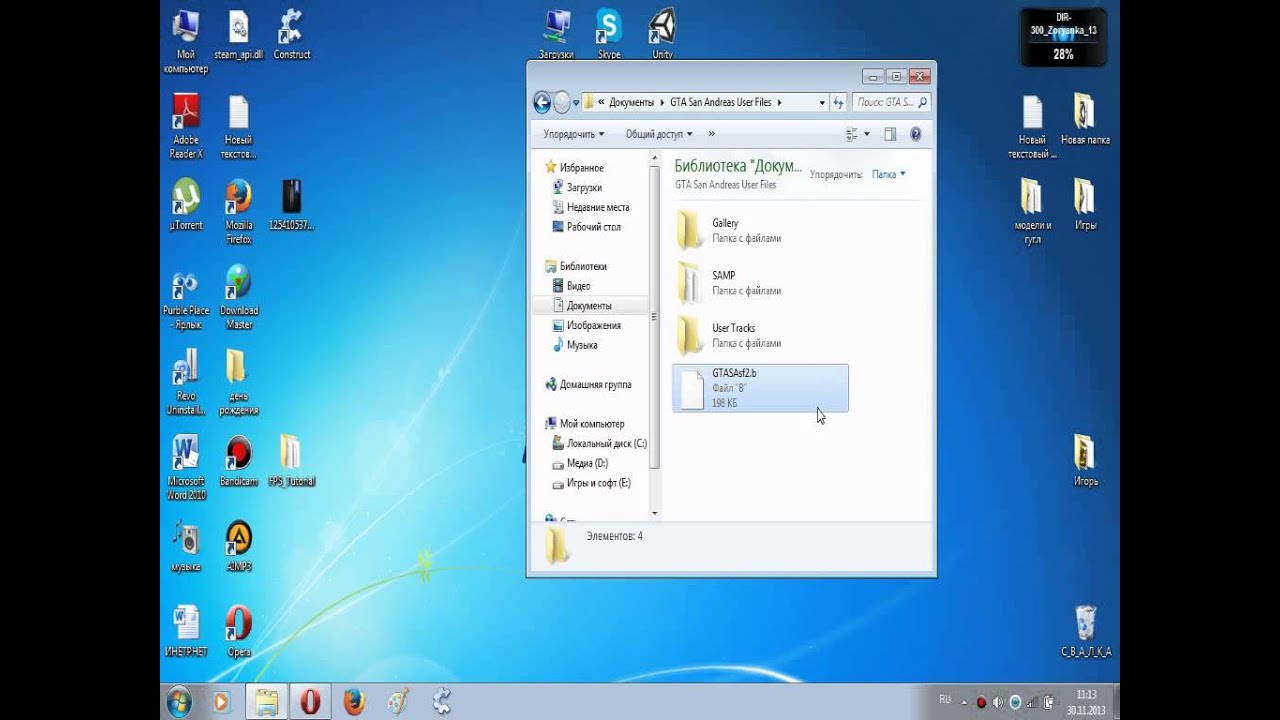The width and height of the screenshot is (1280, 720).
Task: Open Недавние места in navigation pane
Action: (x=590, y=207)
